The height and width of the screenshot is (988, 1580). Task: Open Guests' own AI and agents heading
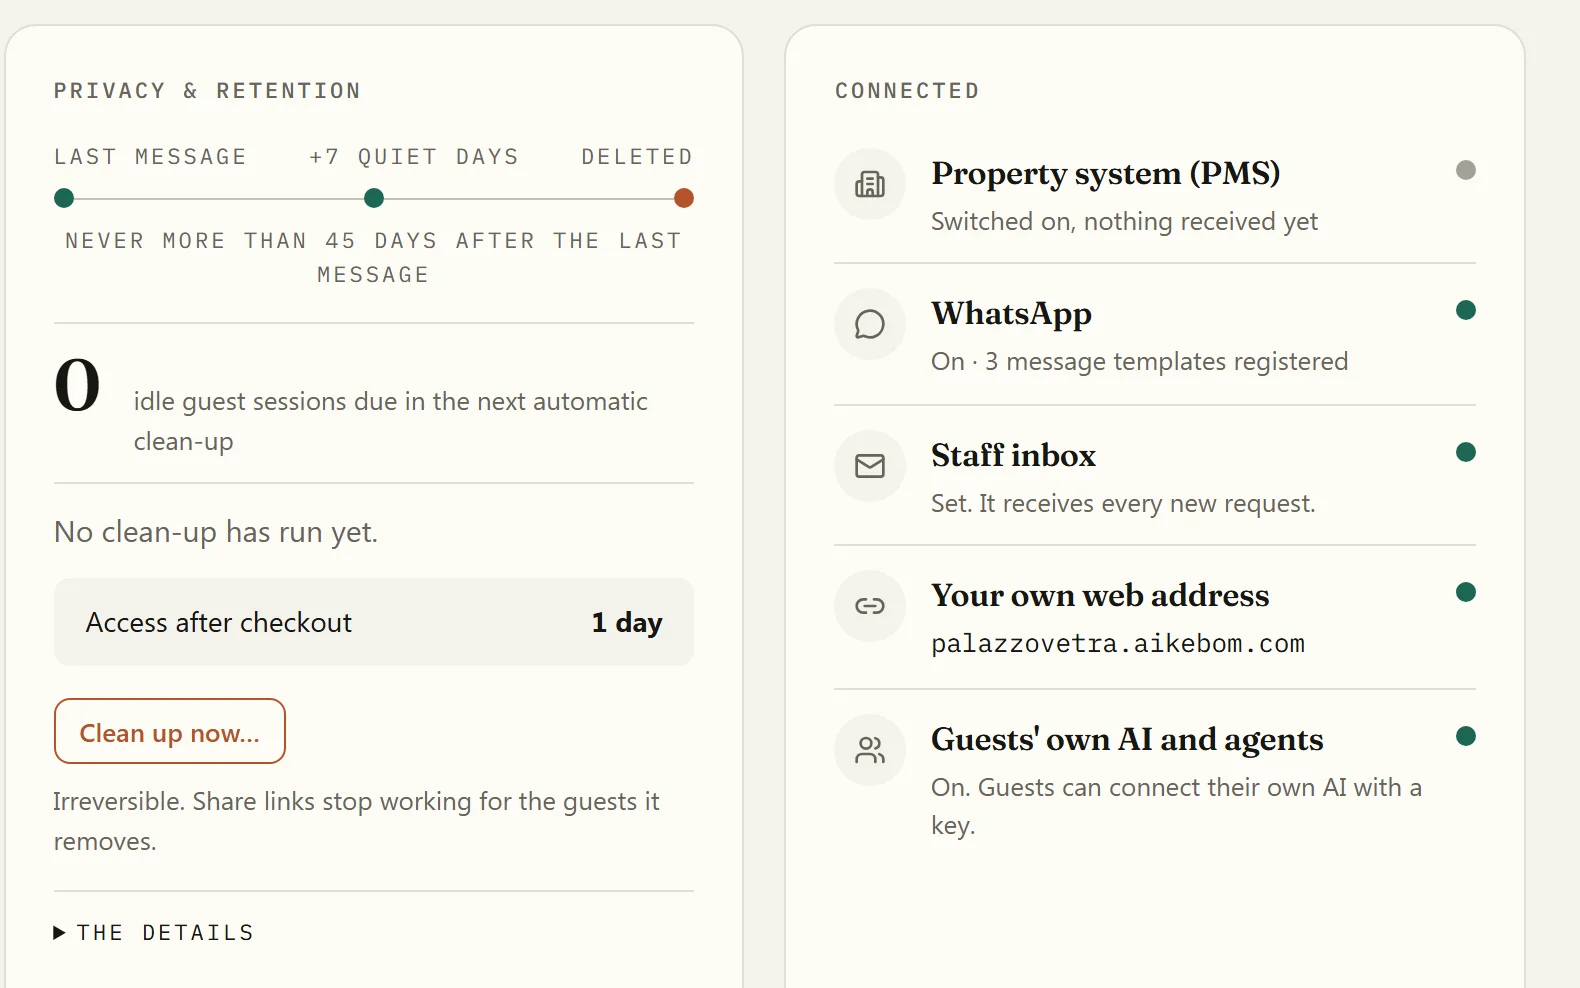tap(1127, 740)
